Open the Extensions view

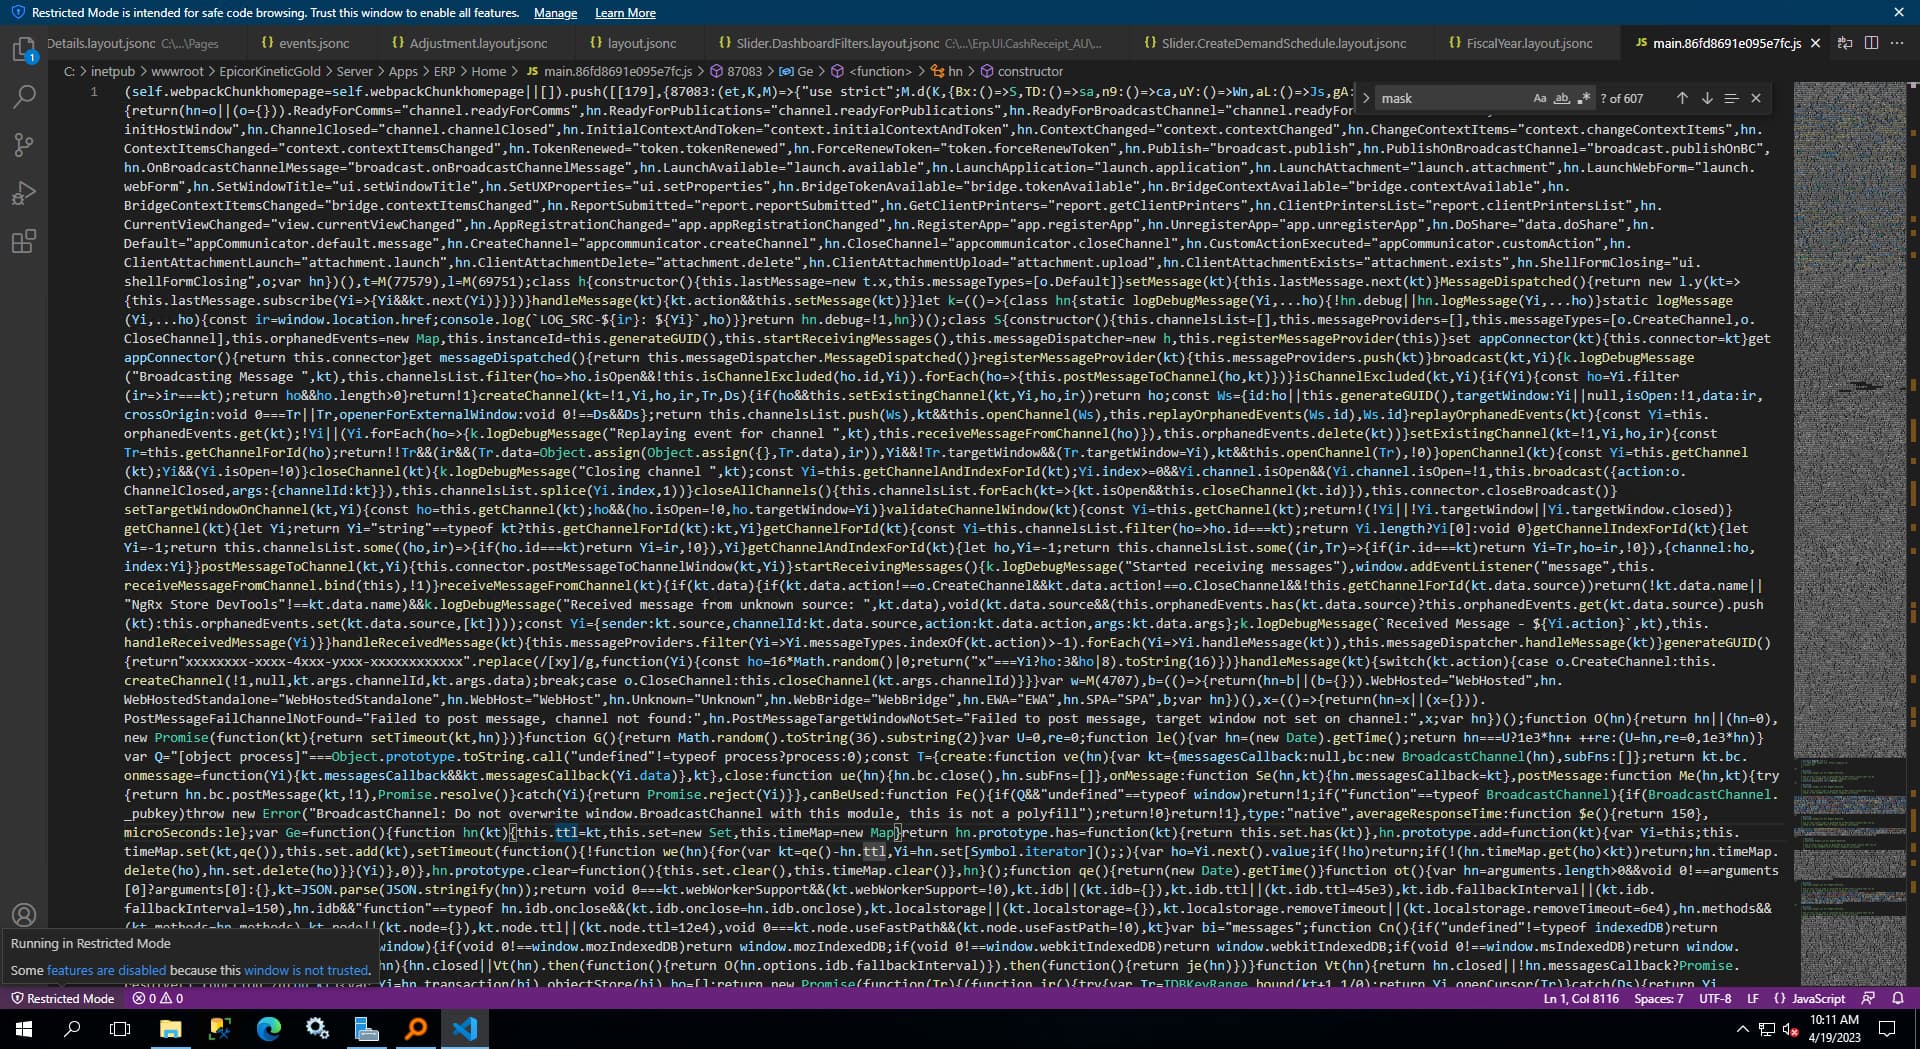[x=24, y=241]
